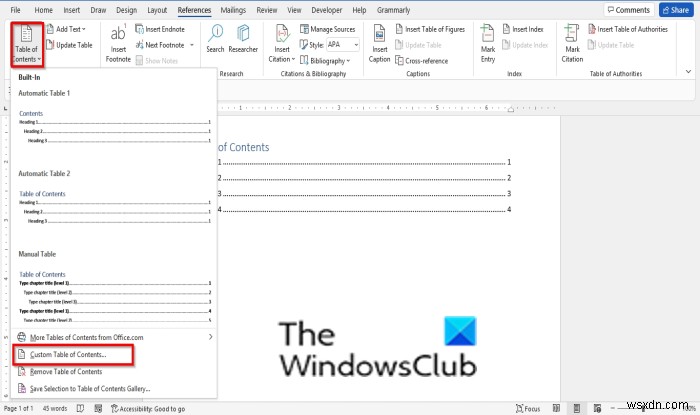Click Manage Sources

click(x=328, y=29)
